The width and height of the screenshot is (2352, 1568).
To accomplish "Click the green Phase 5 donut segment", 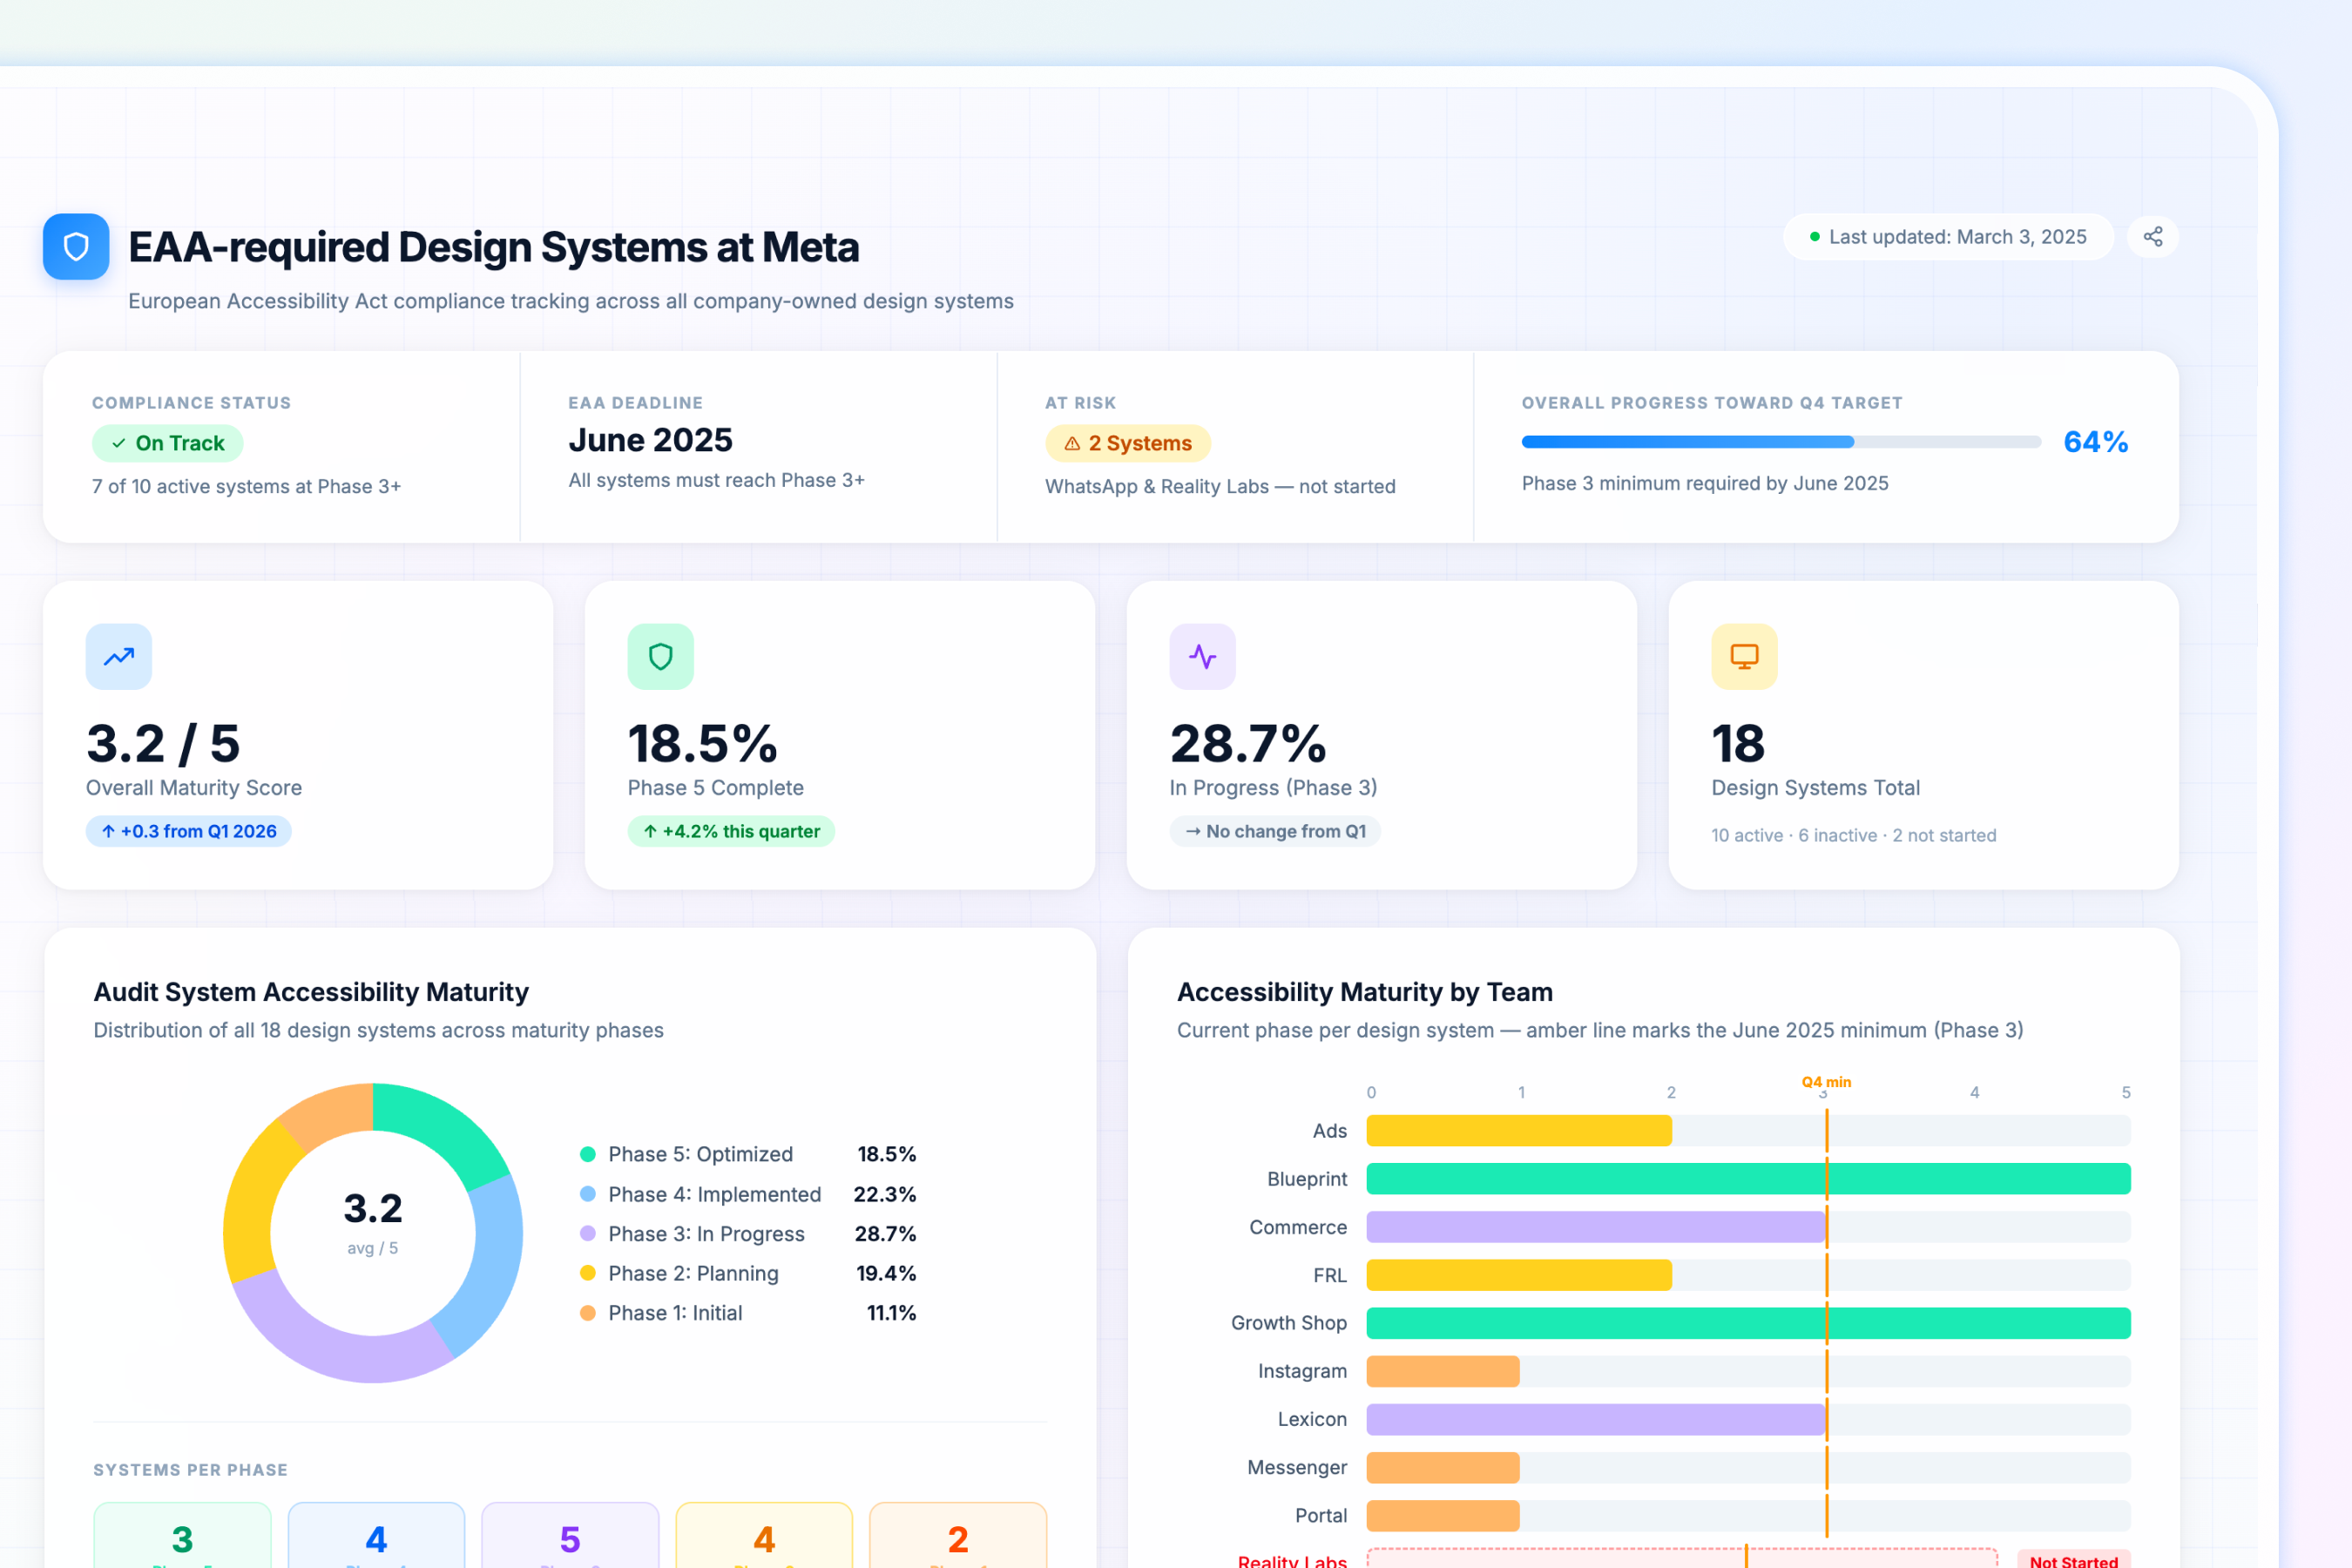I will [x=443, y=1126].
